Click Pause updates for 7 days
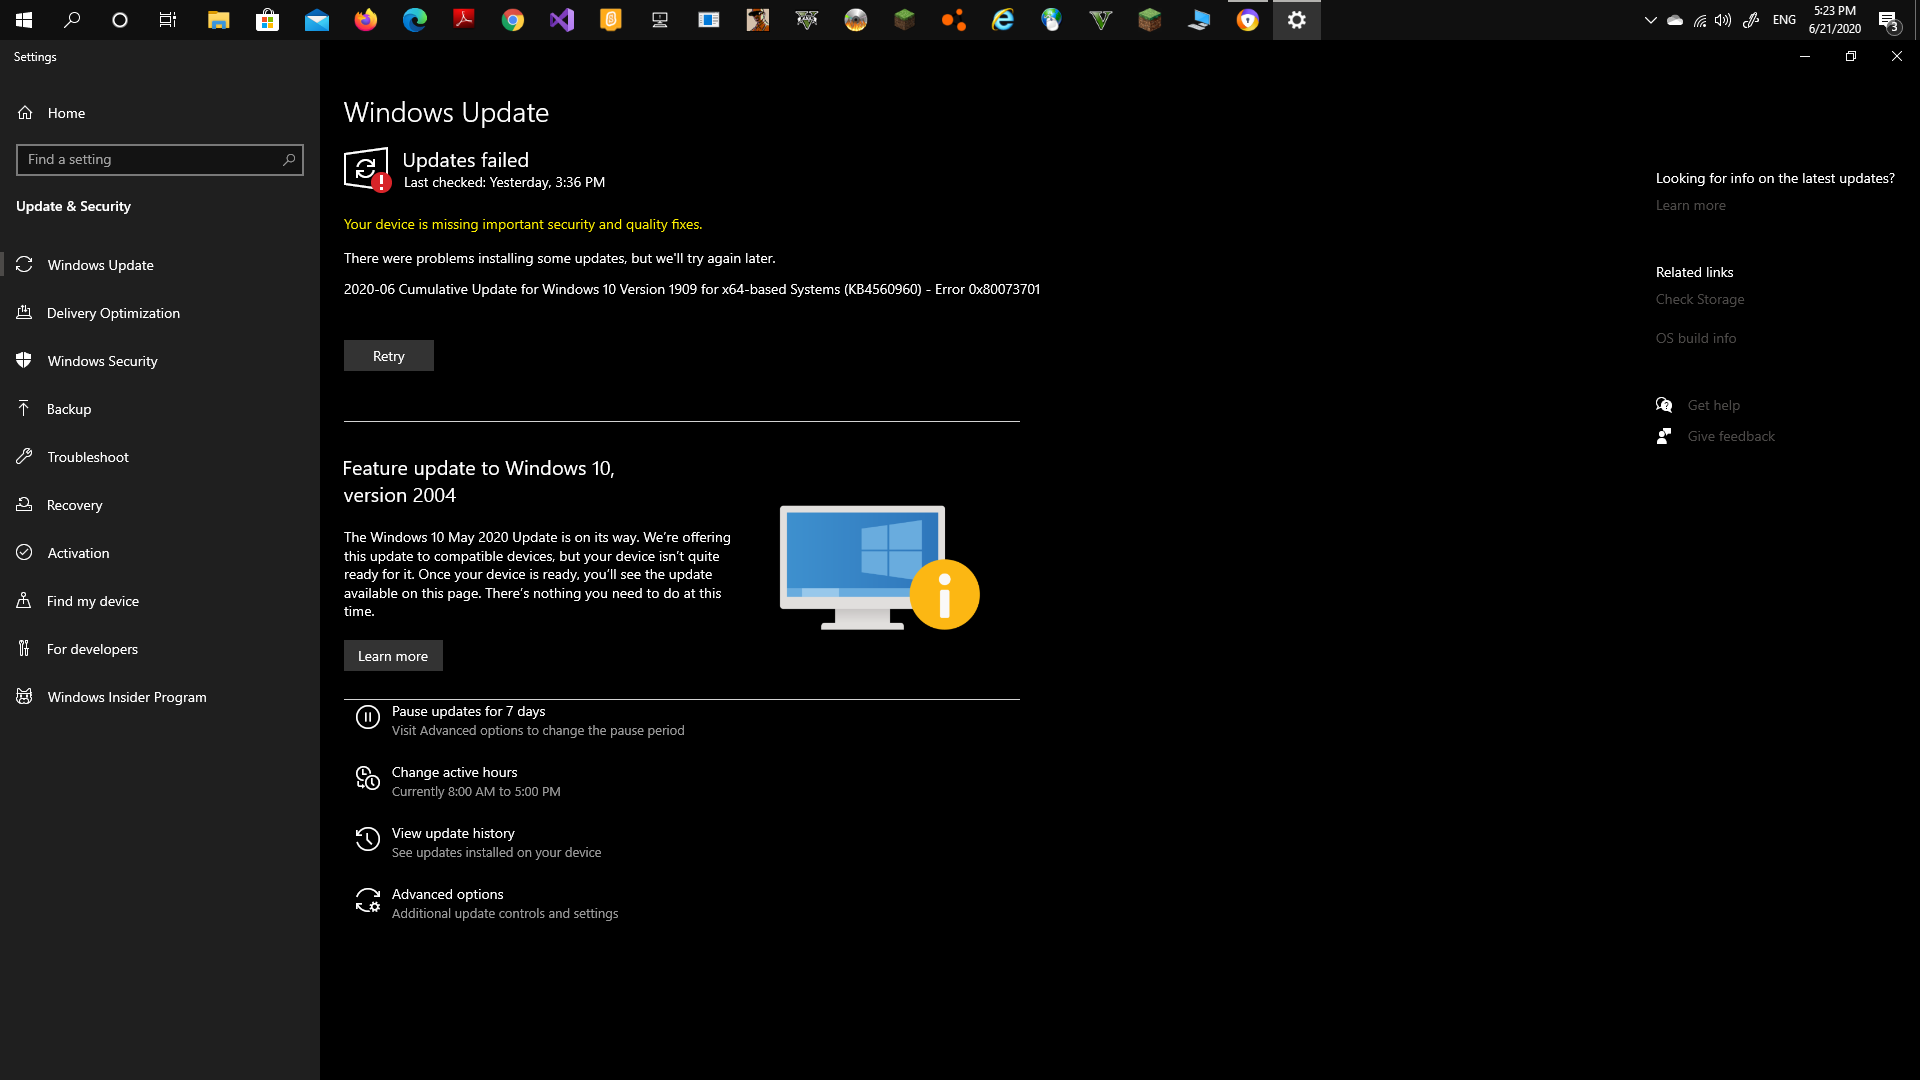Image resolution: width=1920 pixels, height=1080 pixels. coord(468,711)
